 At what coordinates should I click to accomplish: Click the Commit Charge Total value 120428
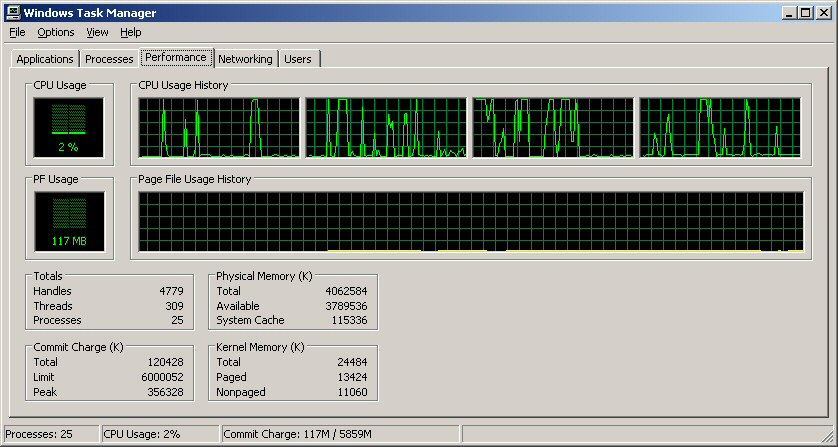coord(166,362)
